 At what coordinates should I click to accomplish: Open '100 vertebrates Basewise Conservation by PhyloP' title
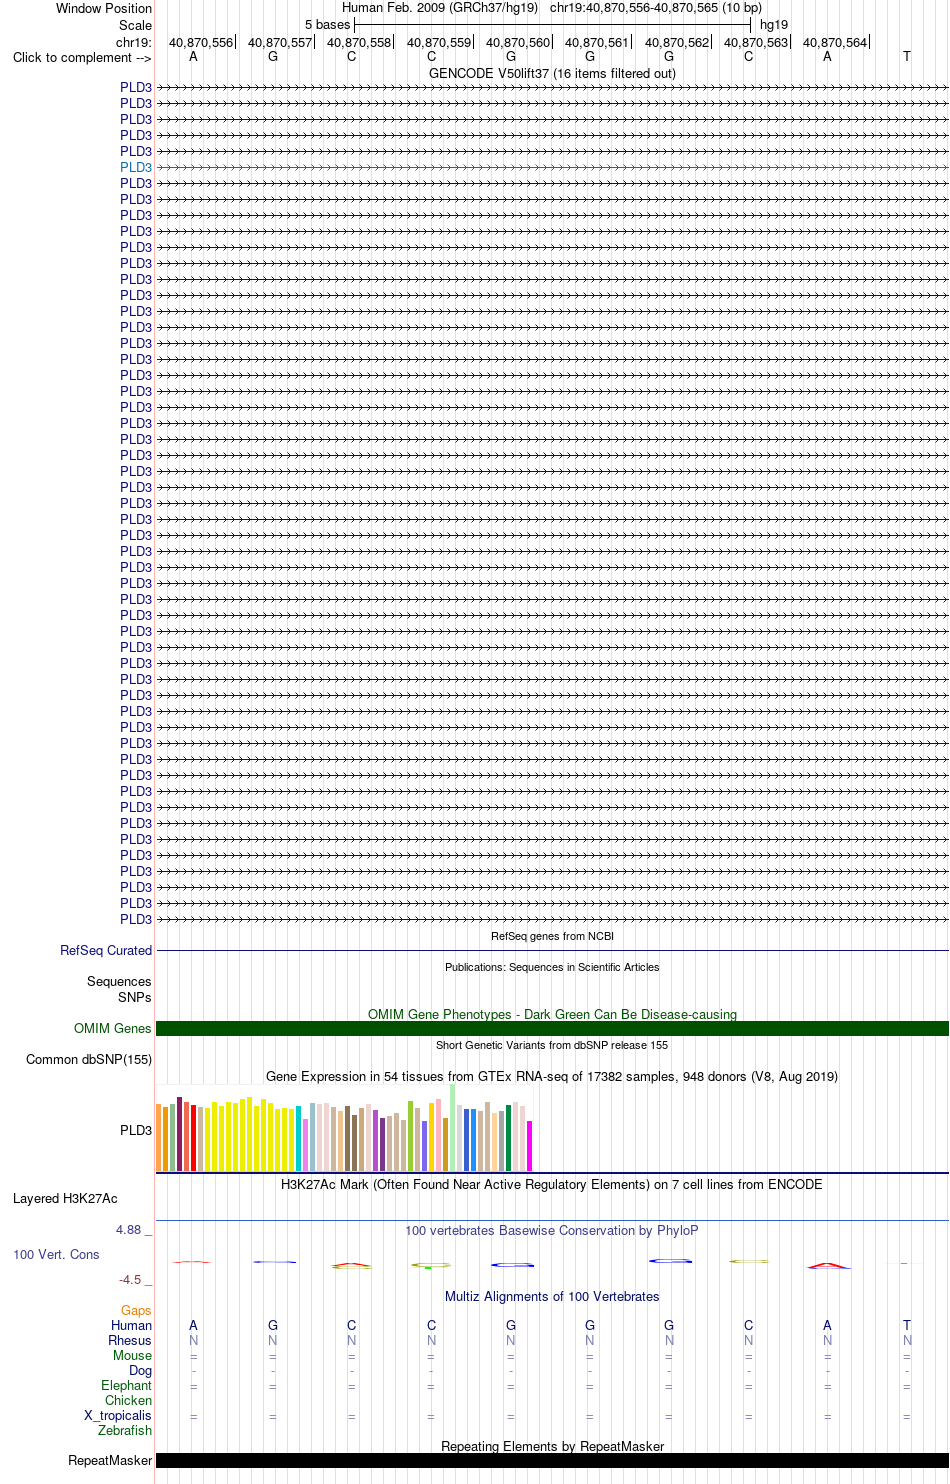(552, 1230)
